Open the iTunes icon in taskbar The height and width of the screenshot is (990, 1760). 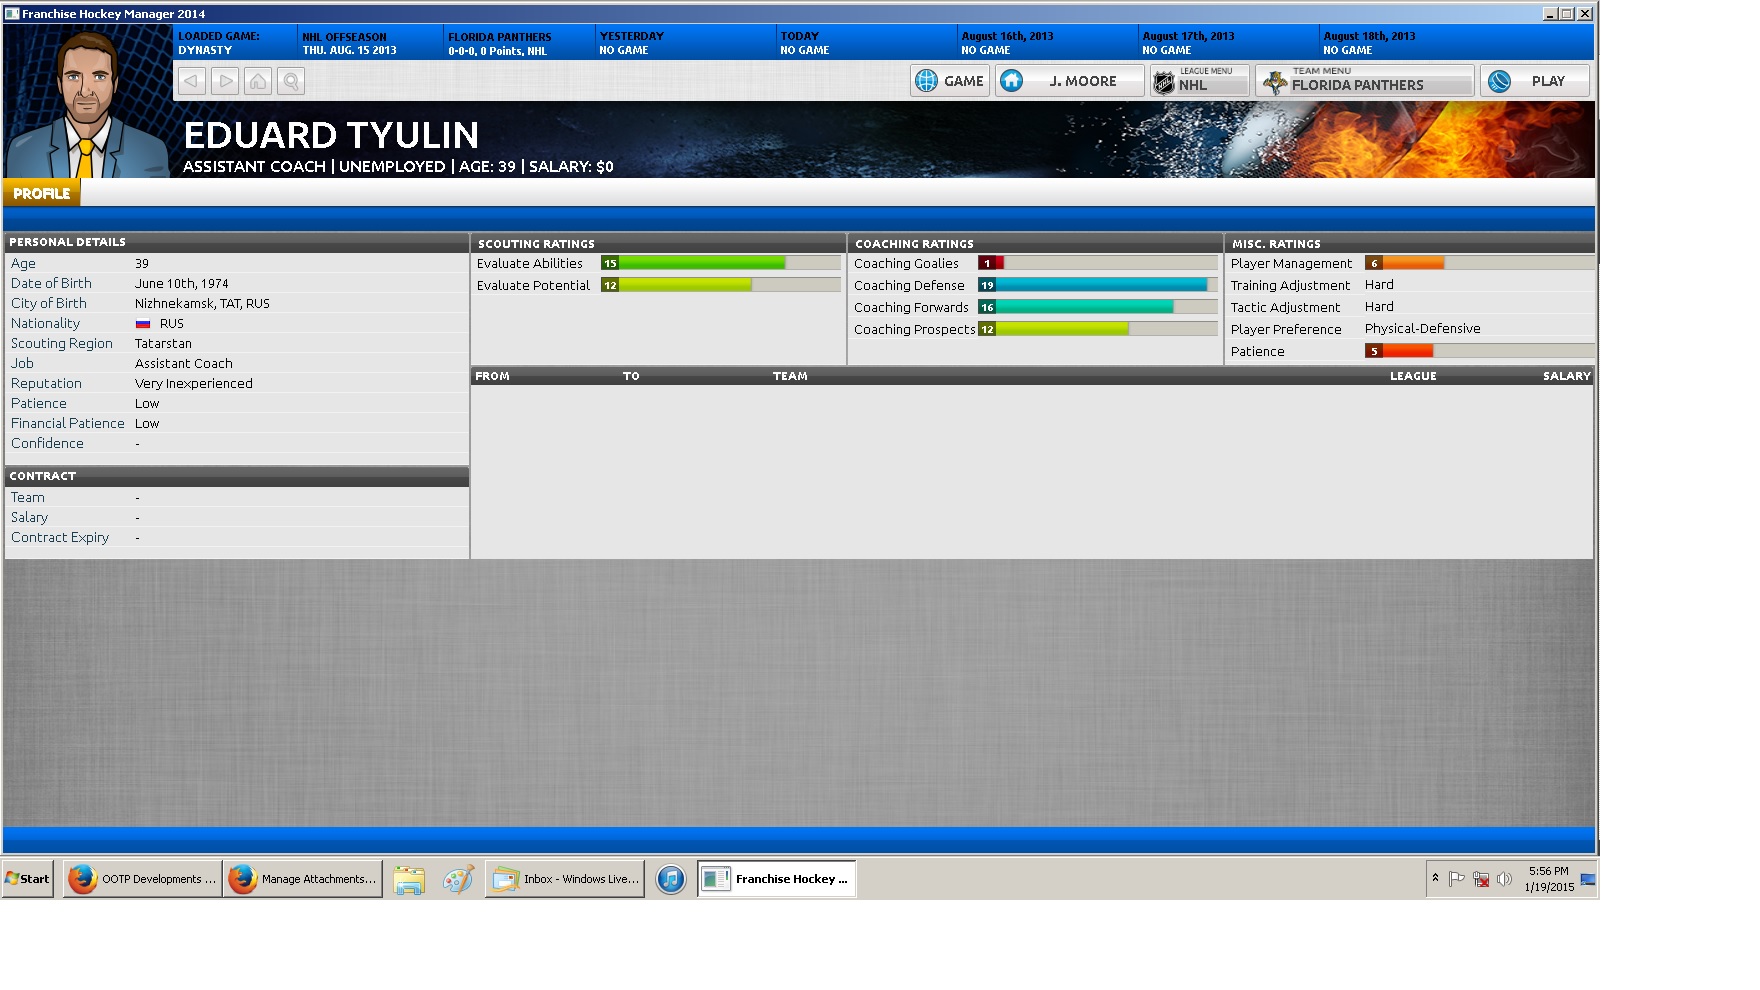(x=670, y=879)
